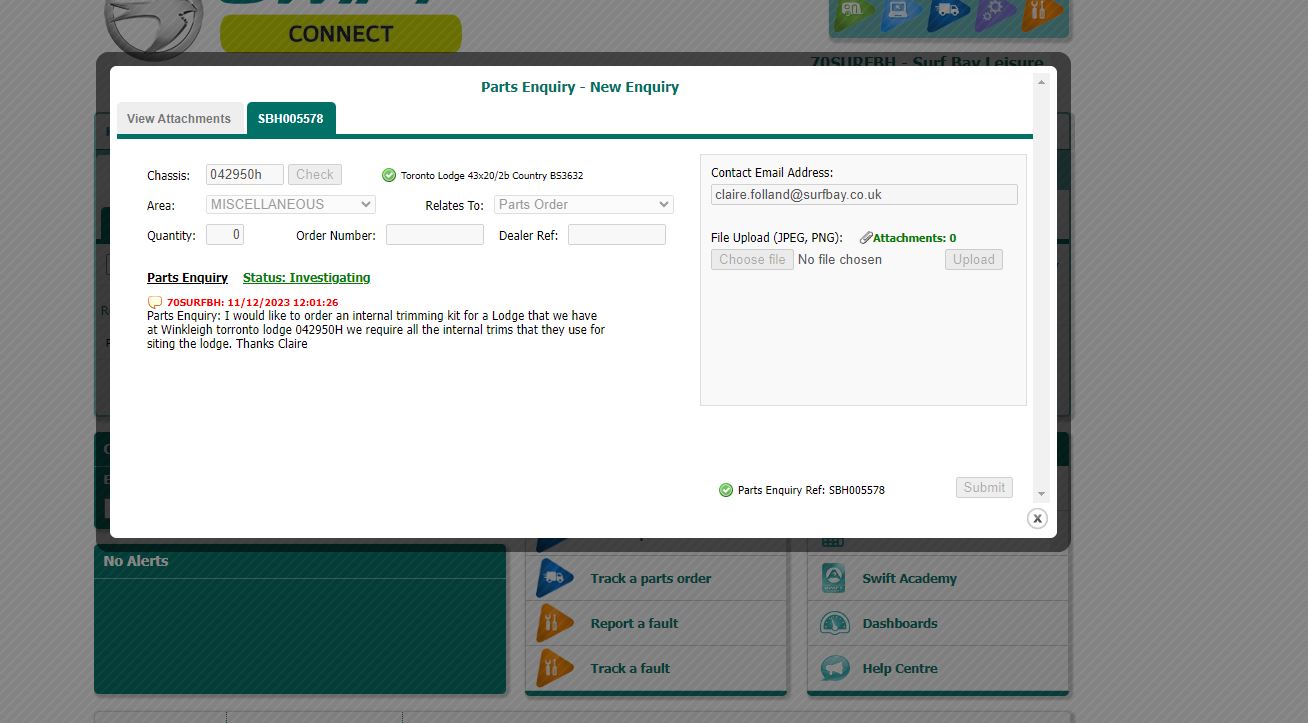Screen dimensions: 1308x723
Task: Click the Order Number input field
Action: click(435, 235)
